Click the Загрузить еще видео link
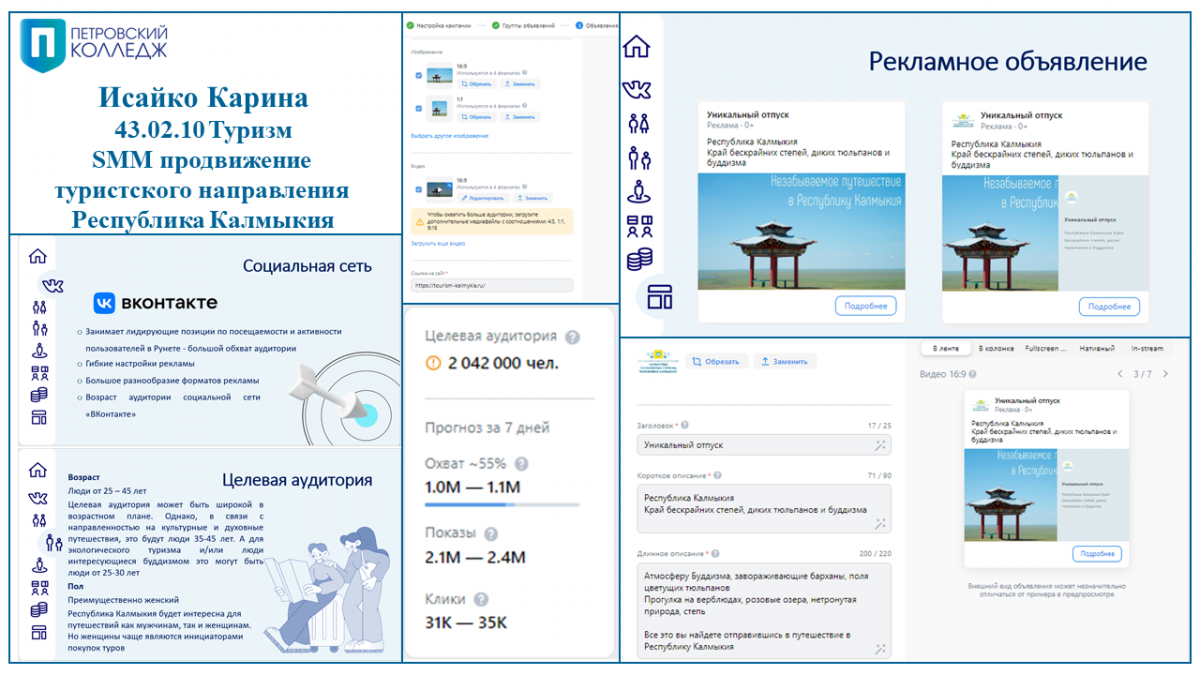This screenshot has height=675, width=1200. pyautogui.click(x=438, y=243)
